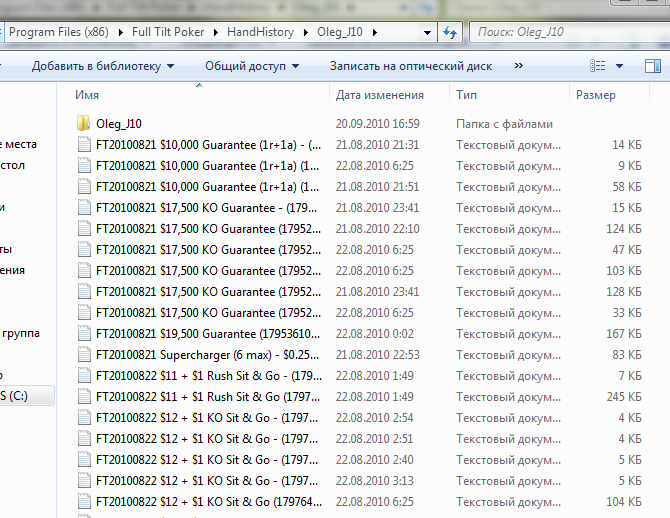Click the date '22.08.2010 0:02'
The width and height of the screenshot is (670, 518).
tap(374, 333)
